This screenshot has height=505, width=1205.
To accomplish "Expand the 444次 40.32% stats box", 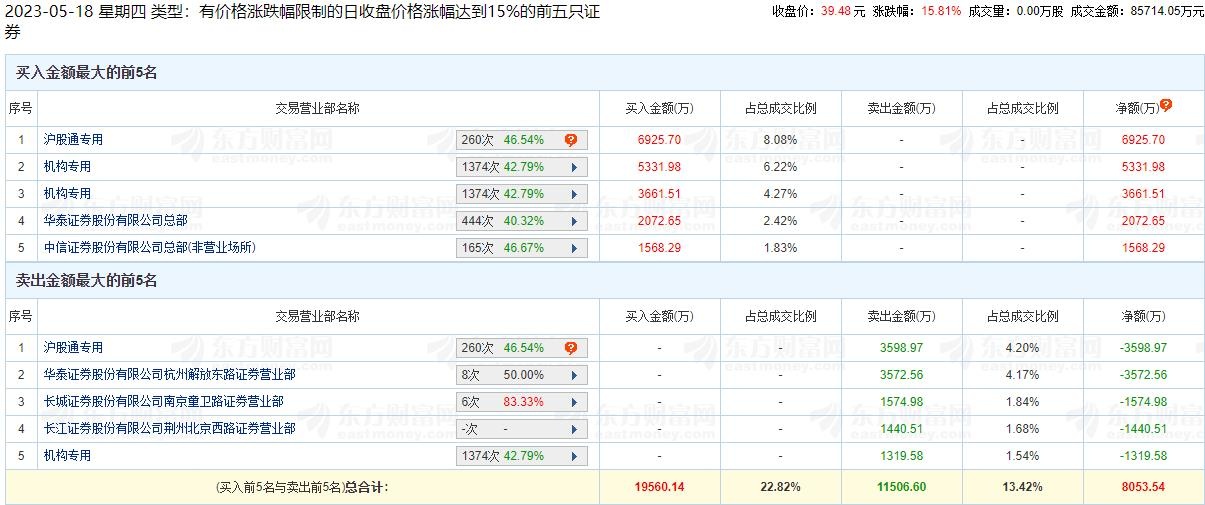I will pos(521,221).
